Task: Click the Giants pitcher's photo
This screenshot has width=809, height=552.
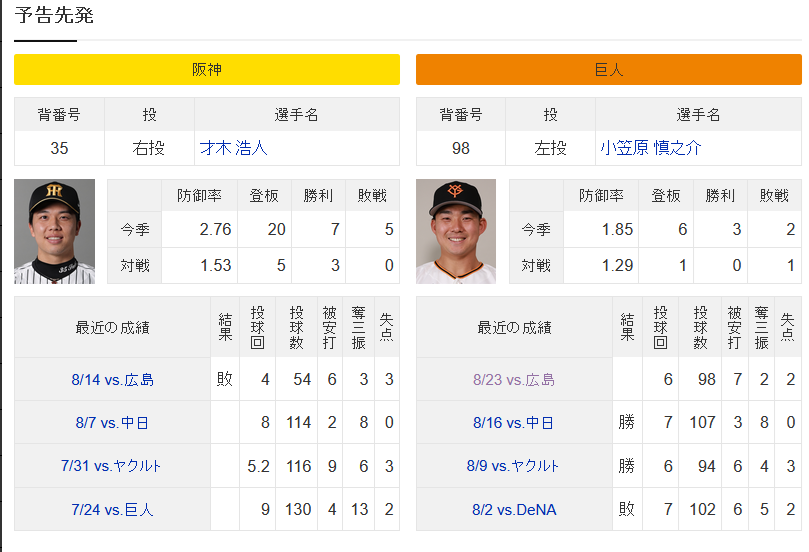Action: pos(456,231)
